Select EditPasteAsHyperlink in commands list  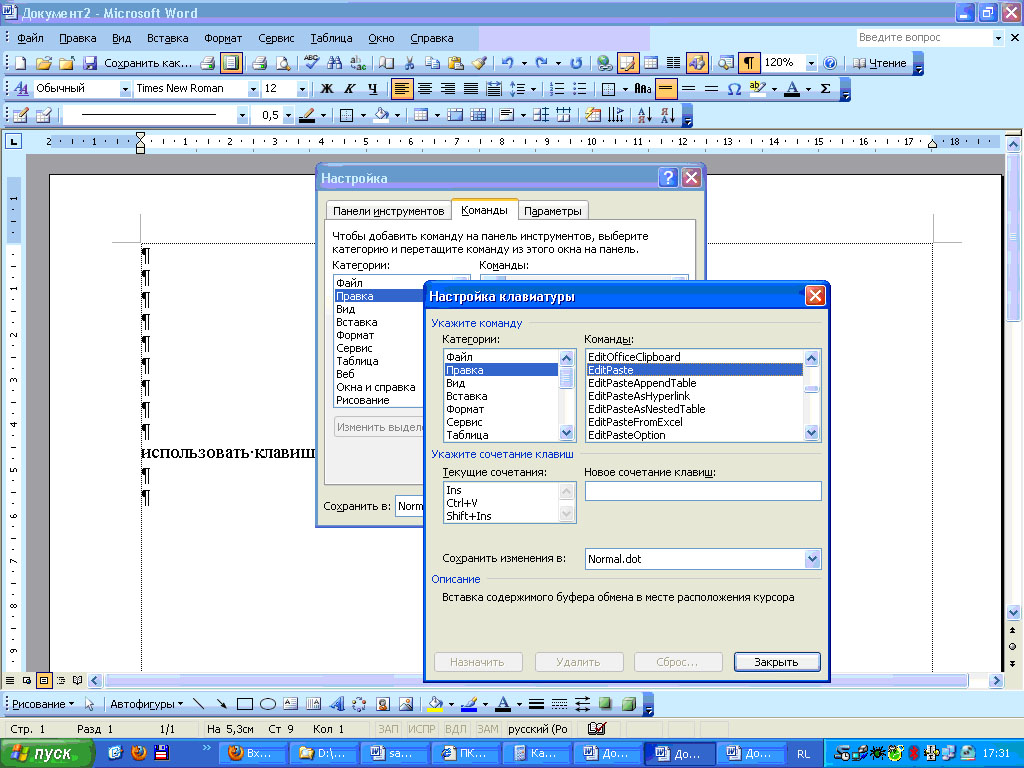click(694, 396)
